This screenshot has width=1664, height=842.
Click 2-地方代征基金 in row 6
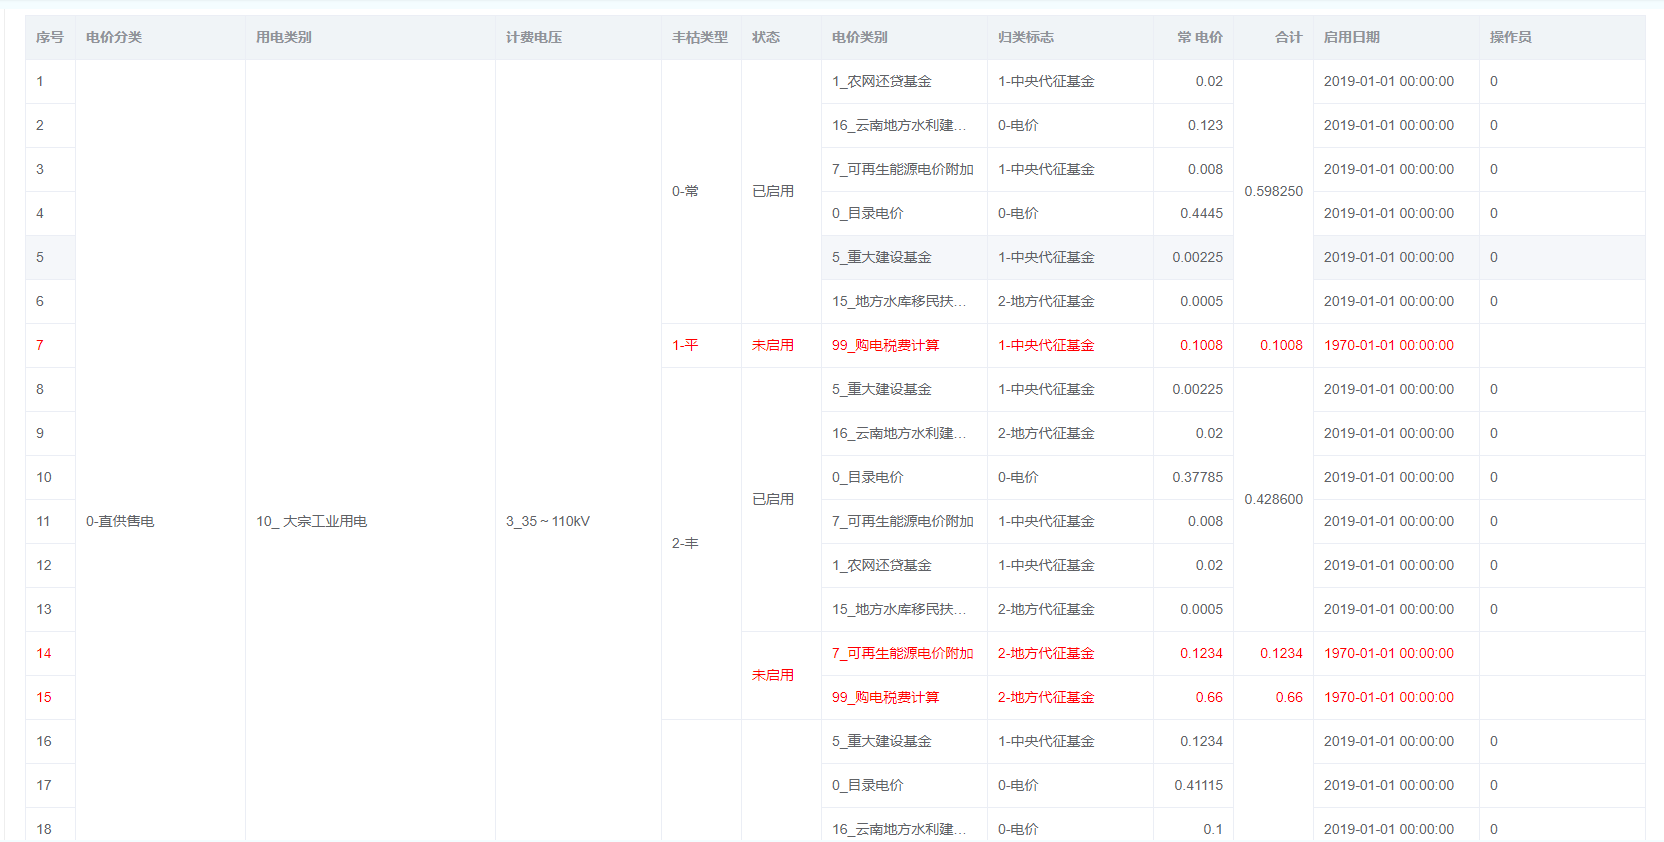coord(1046,301)
